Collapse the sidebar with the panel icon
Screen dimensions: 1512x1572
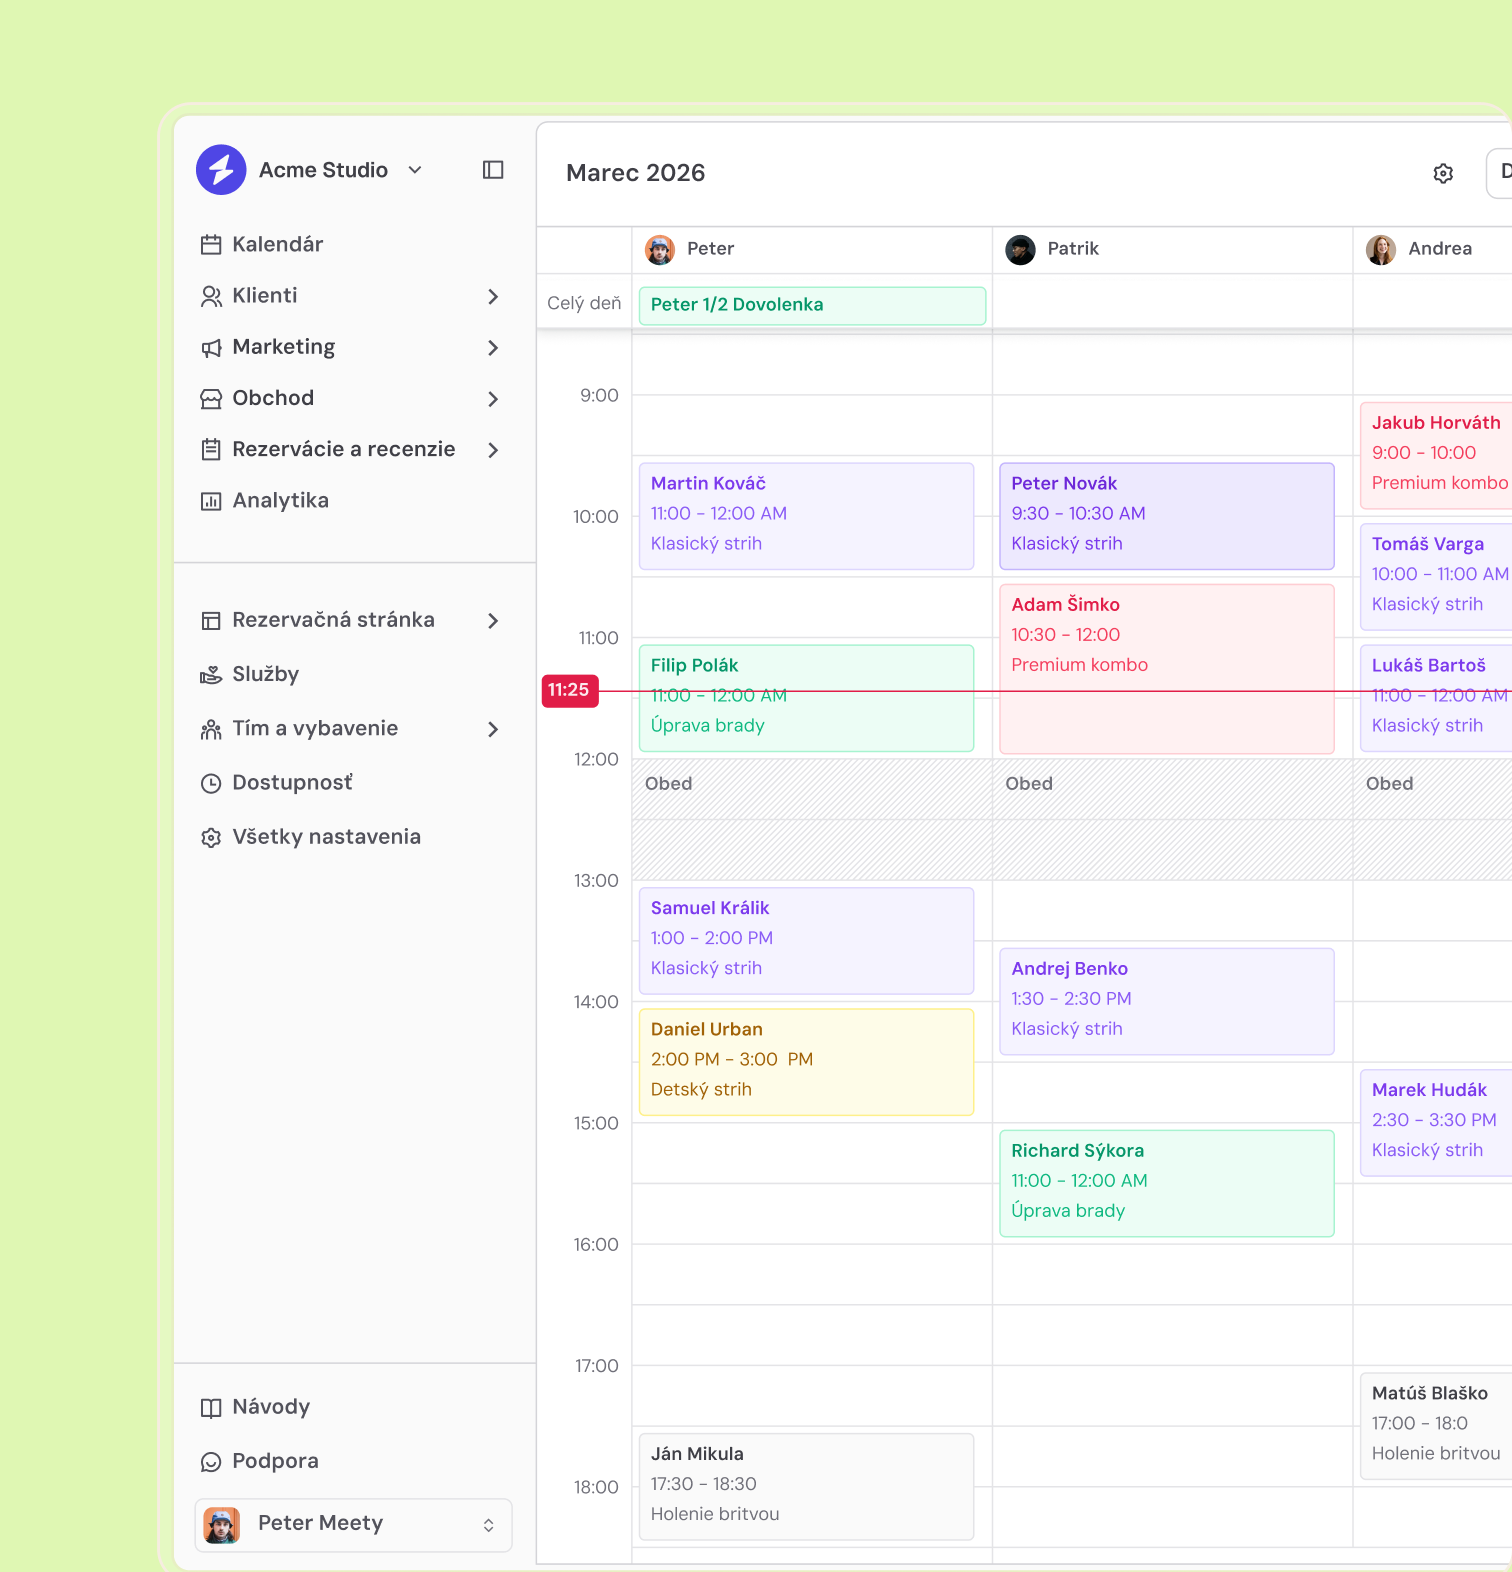[493, 170]
